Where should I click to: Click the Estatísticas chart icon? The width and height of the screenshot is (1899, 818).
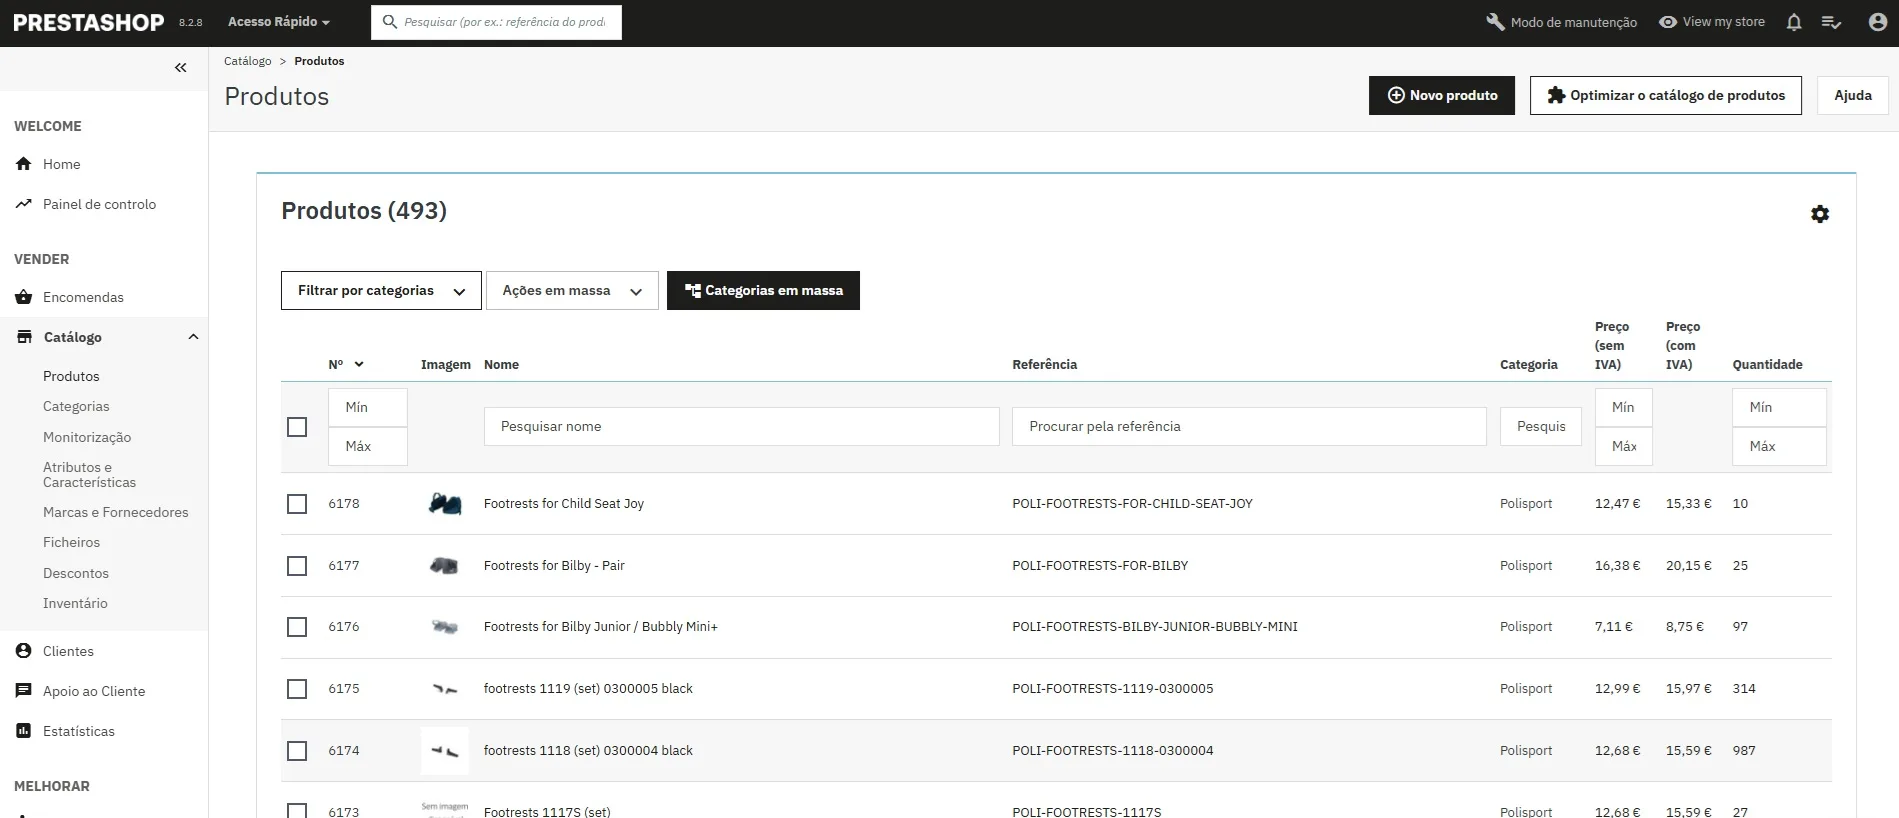(x=24, y=731)
